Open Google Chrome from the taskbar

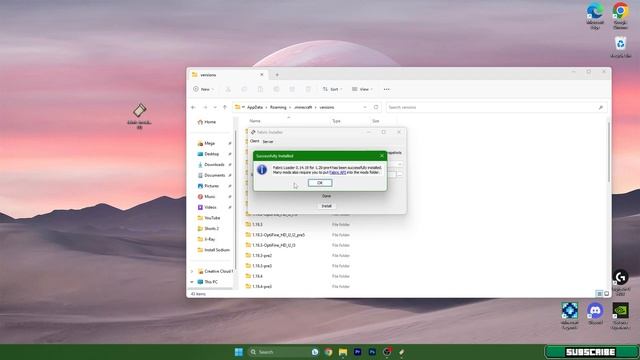coord(328,352)
